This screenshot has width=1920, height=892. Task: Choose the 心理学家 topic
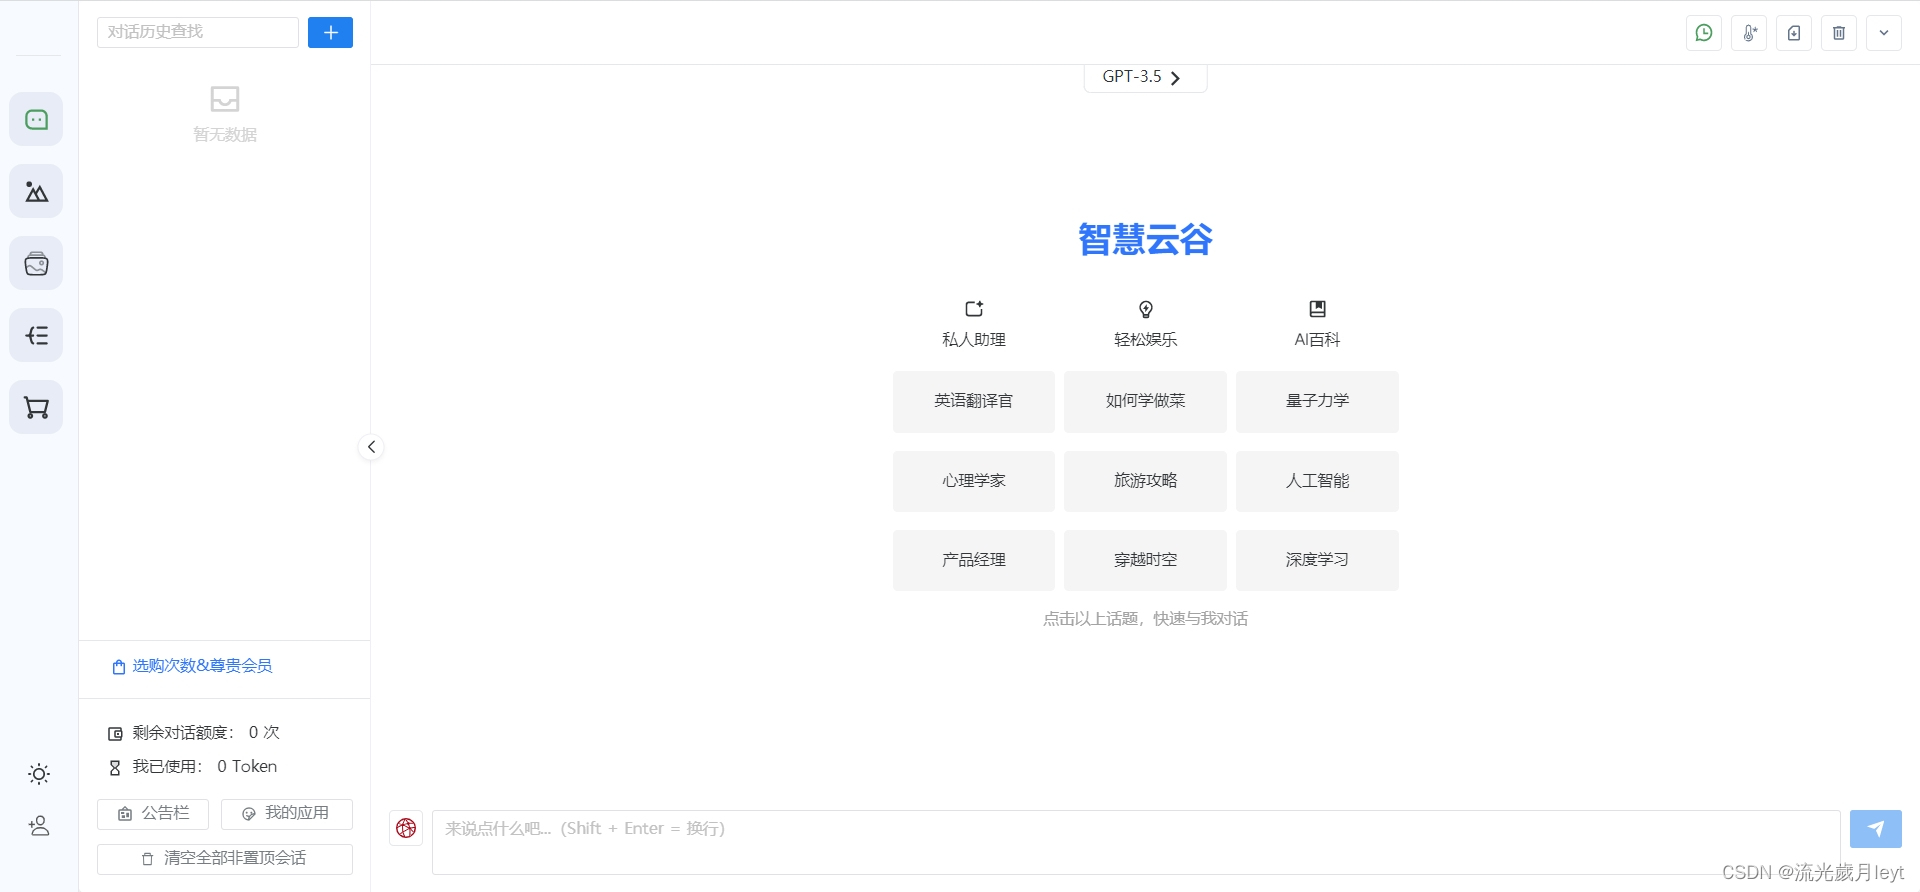(x=974, y=481)
